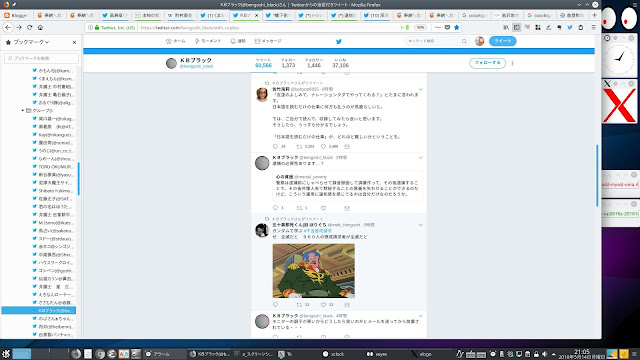Image resolution: width=640 pixels, height=360 pixels.
Task: Like the Gundam image tweet
Action: 323,305
